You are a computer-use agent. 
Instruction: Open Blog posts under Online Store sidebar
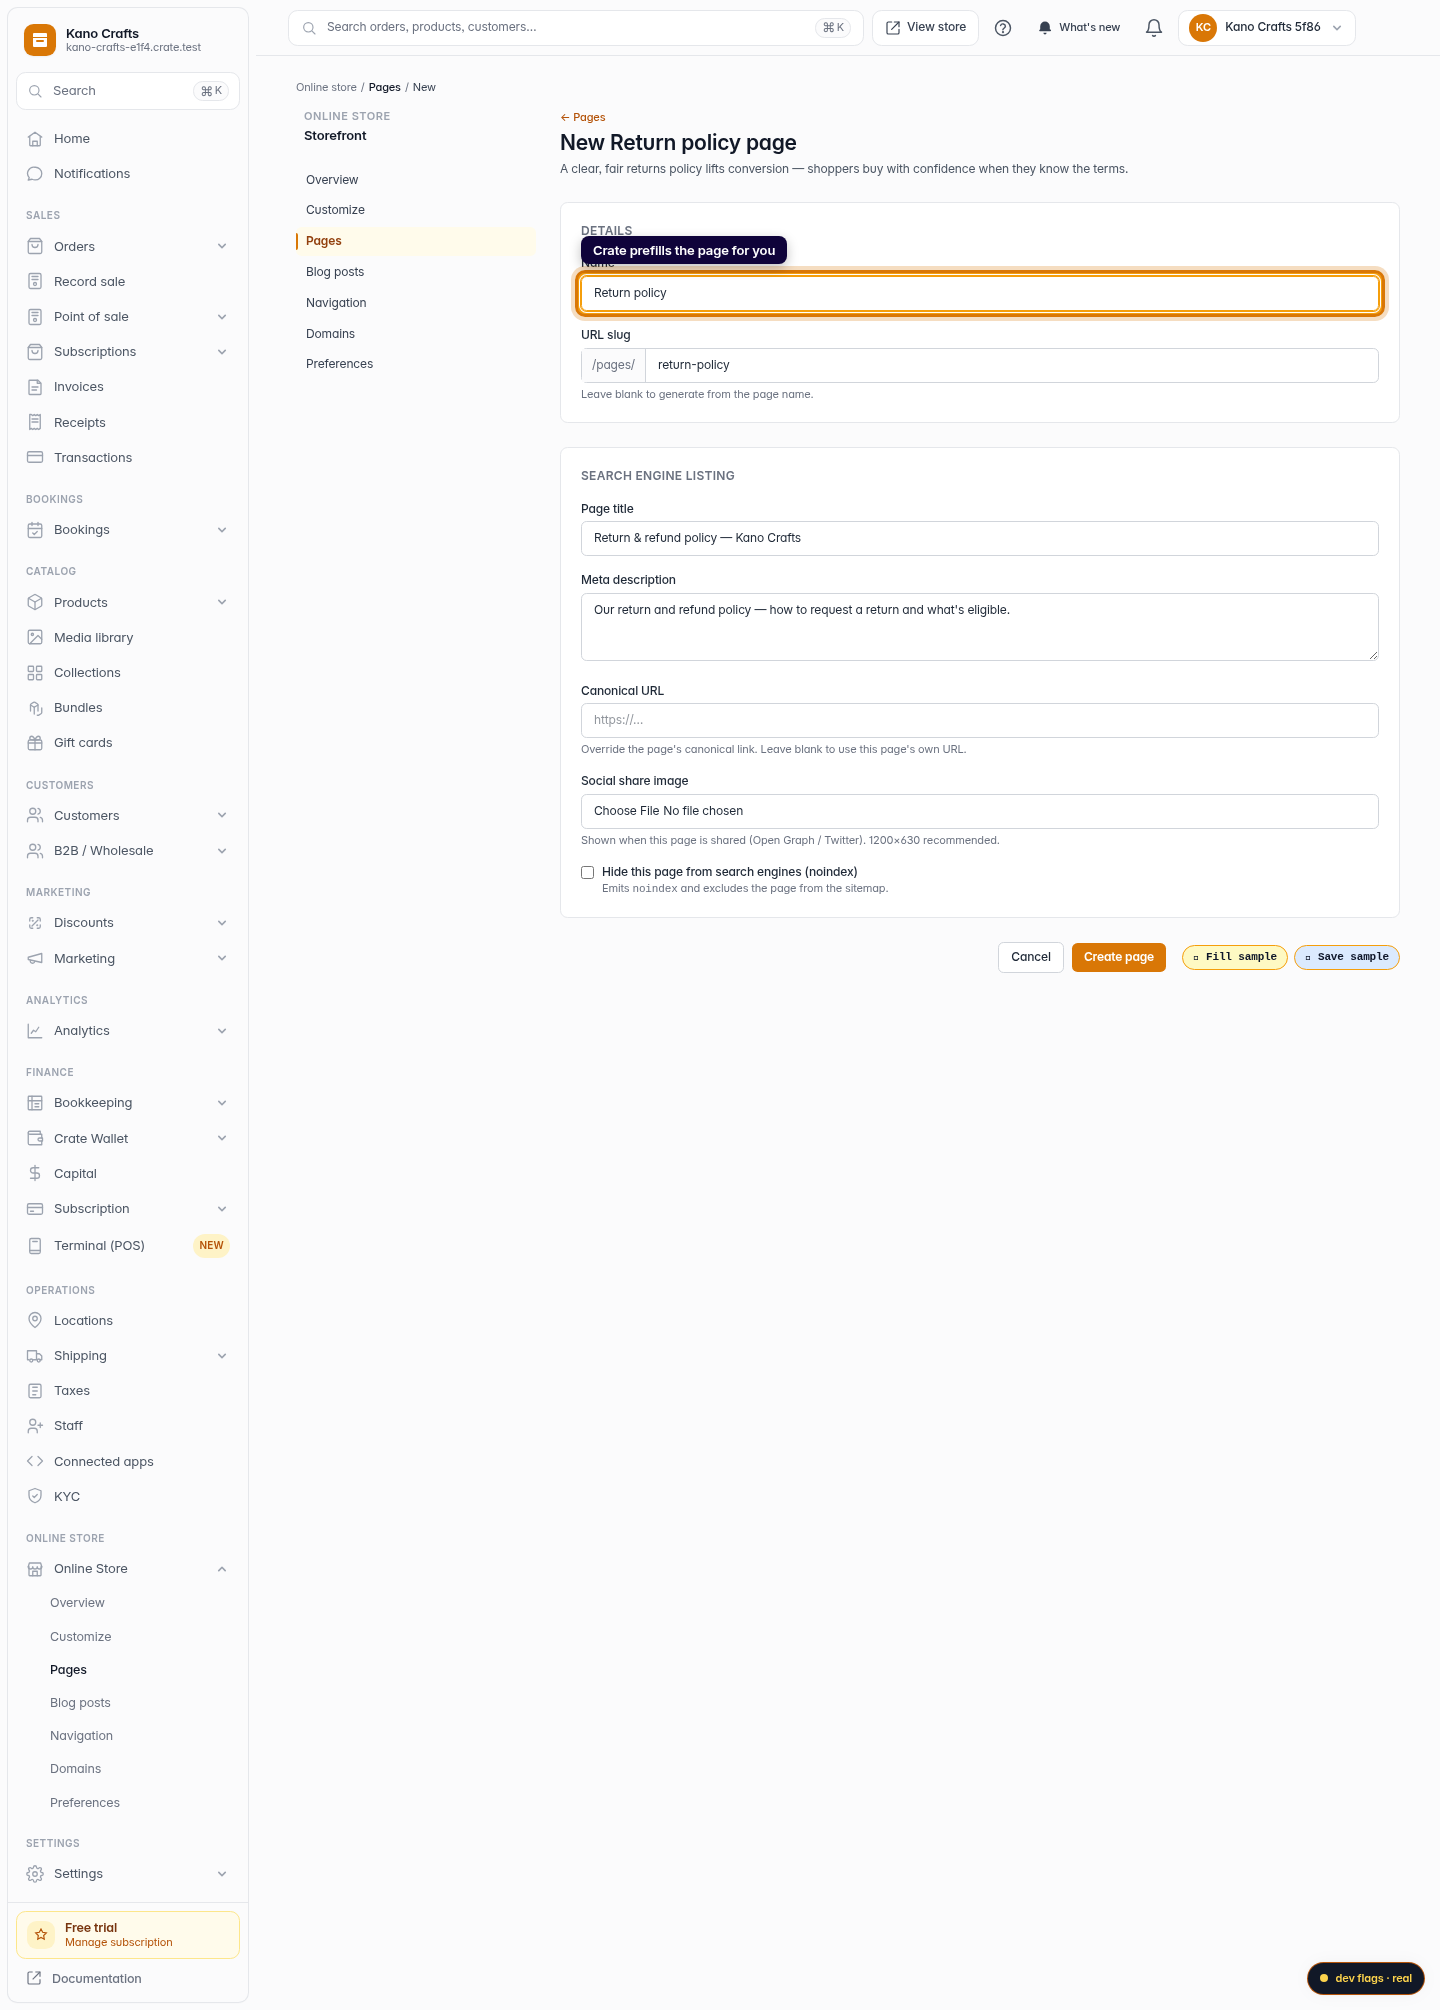[x=80, y=1703]
